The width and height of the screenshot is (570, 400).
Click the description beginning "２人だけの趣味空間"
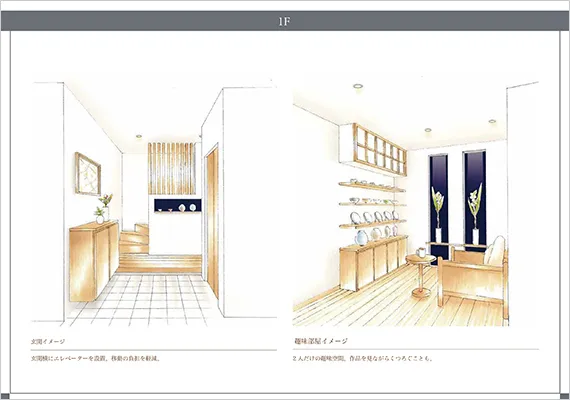pos(363,359)
